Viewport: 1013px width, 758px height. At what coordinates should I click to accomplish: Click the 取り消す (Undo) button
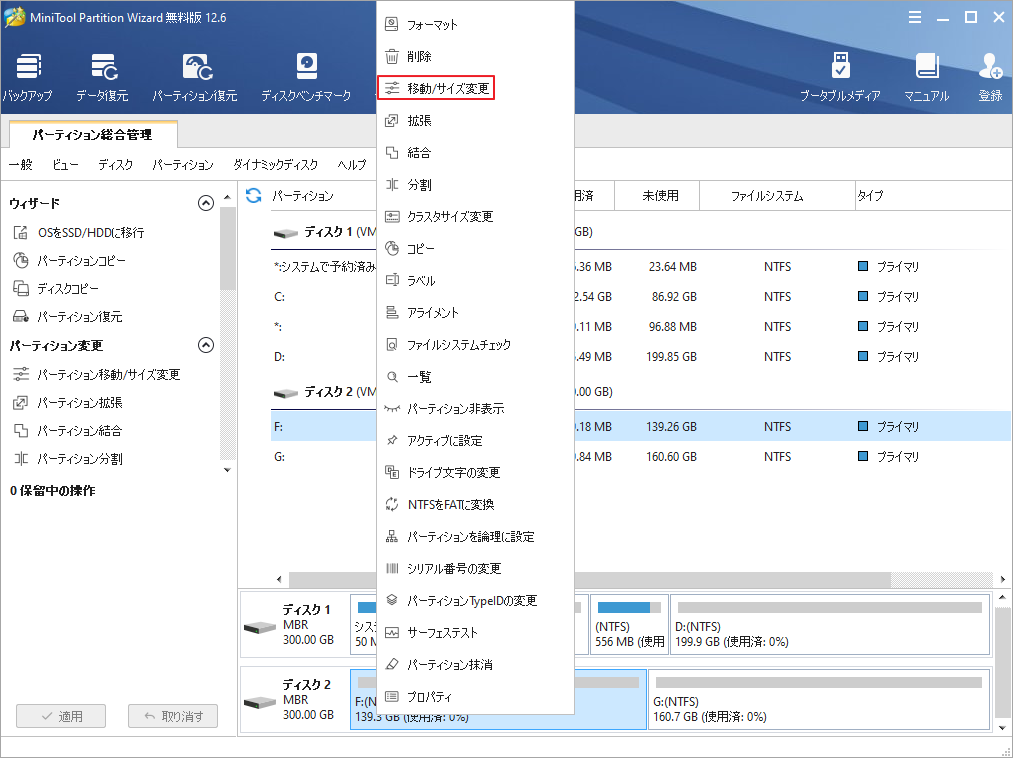[x=172, y=716]
